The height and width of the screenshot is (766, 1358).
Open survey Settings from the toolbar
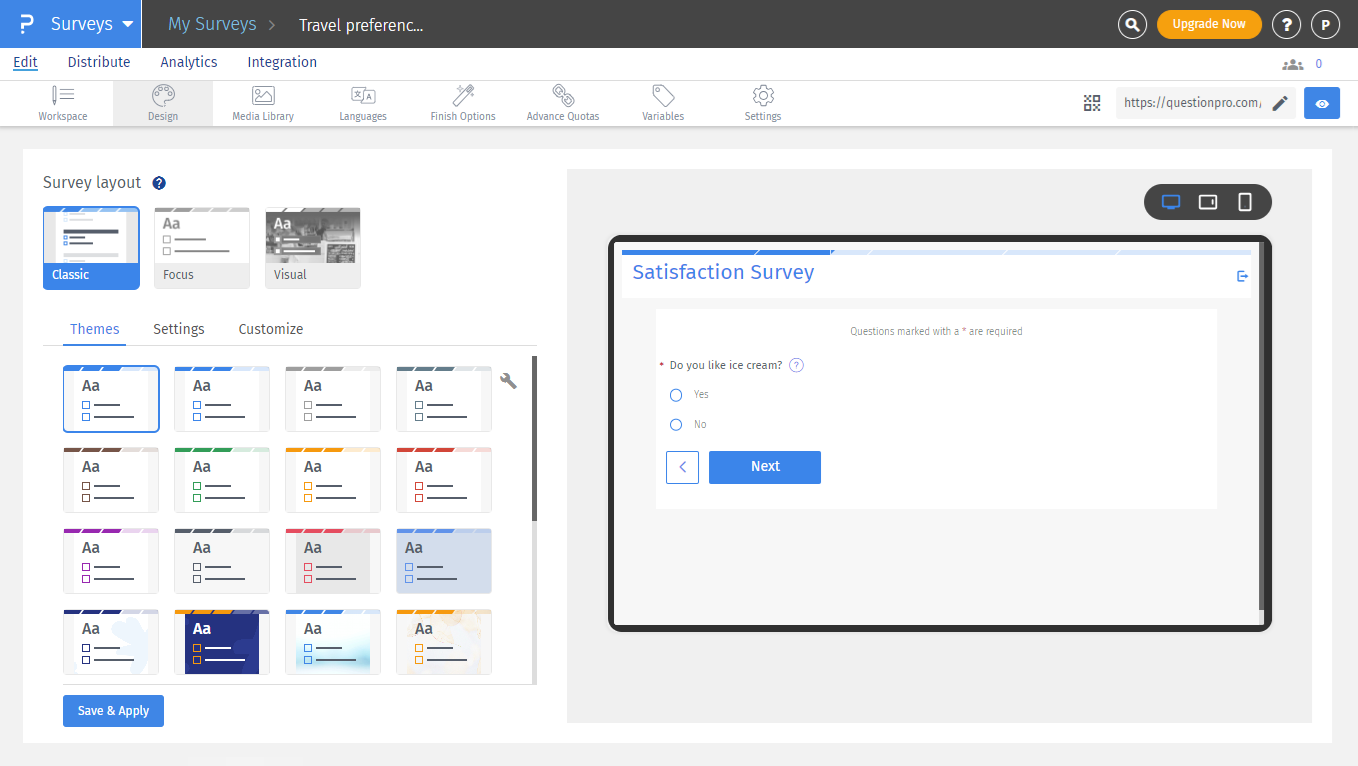point(762,103)
